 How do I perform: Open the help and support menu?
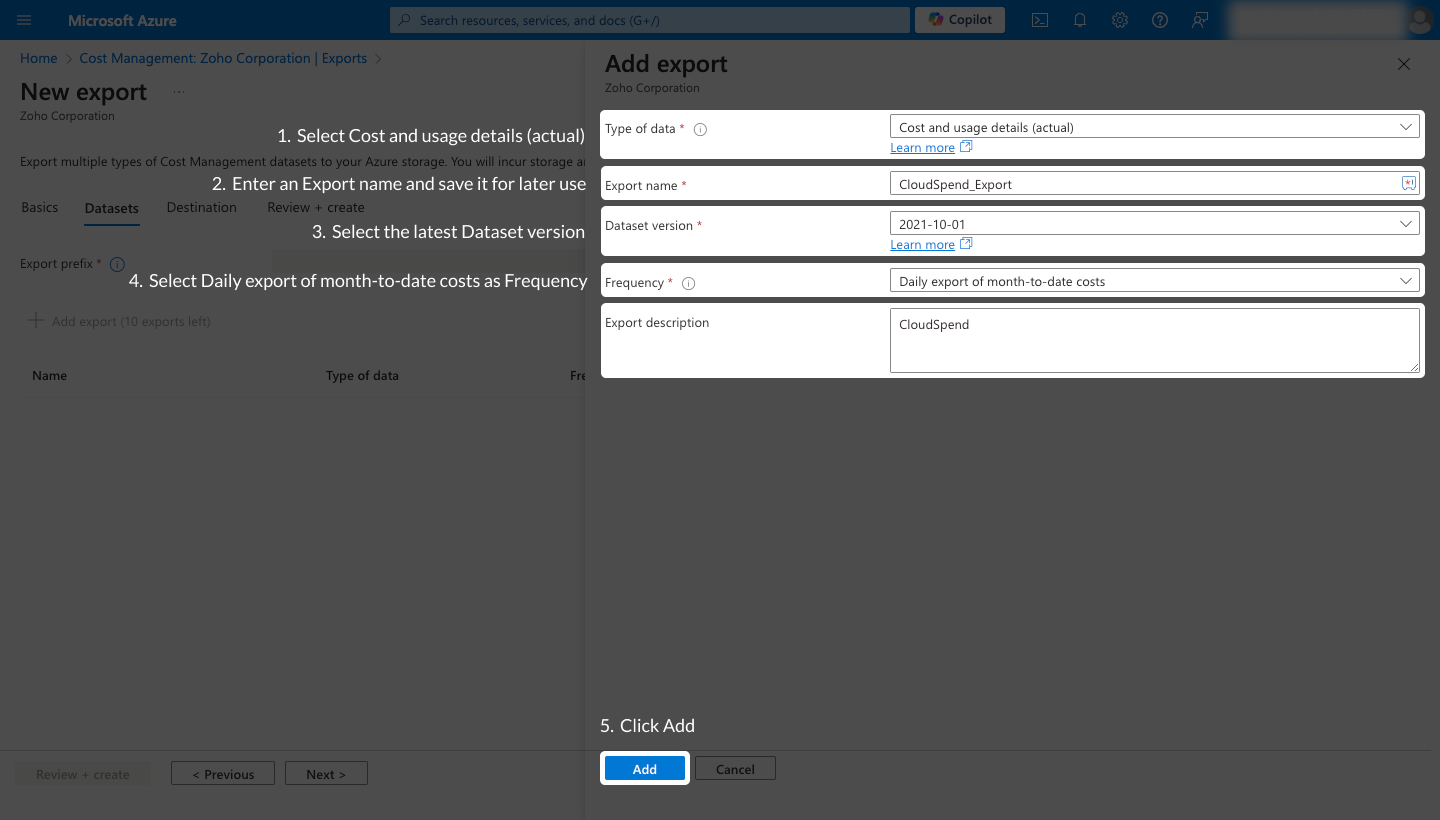coord(1160,20)
